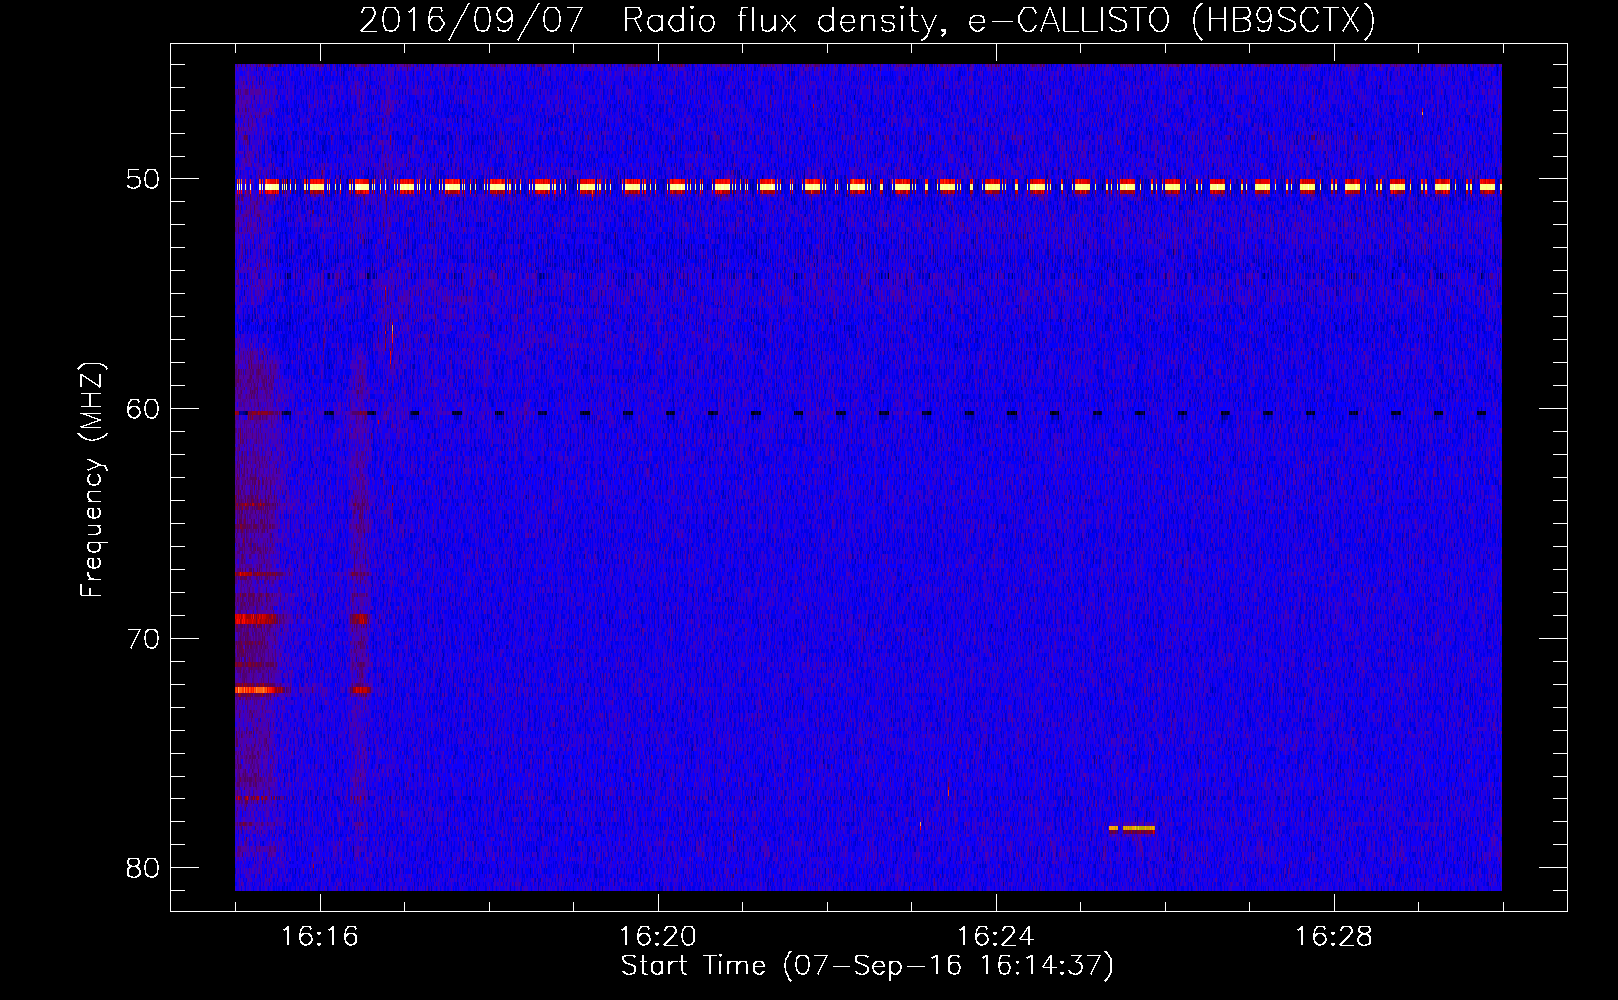This screenshot has width=1618, height=1000.
Task: Click the 'Frequency (MHZ)' axis label
Action: (92, 480)
